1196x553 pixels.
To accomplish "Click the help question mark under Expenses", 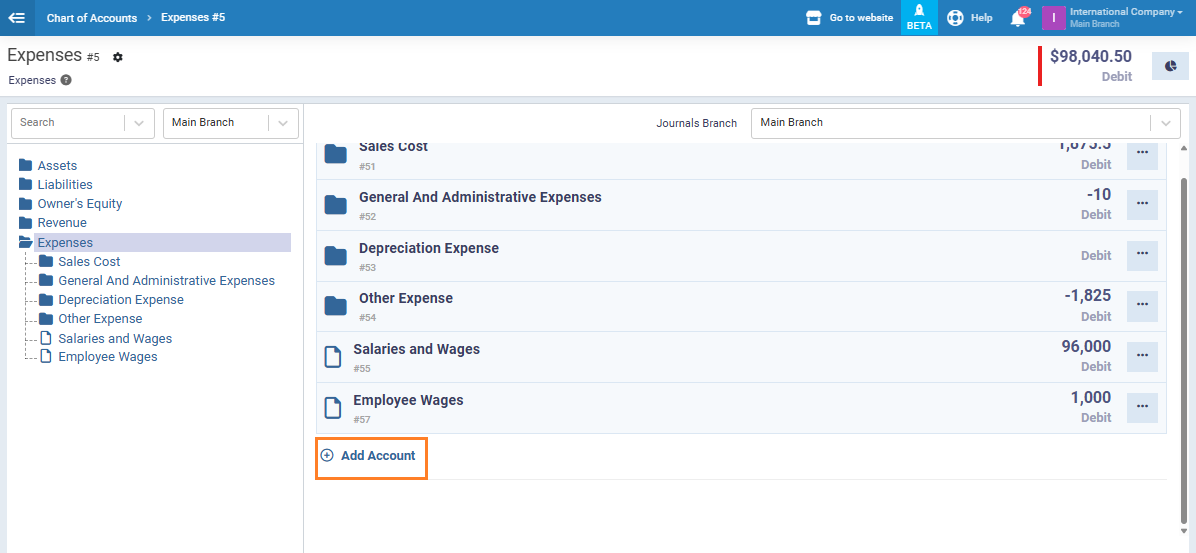I will (66, 80).
